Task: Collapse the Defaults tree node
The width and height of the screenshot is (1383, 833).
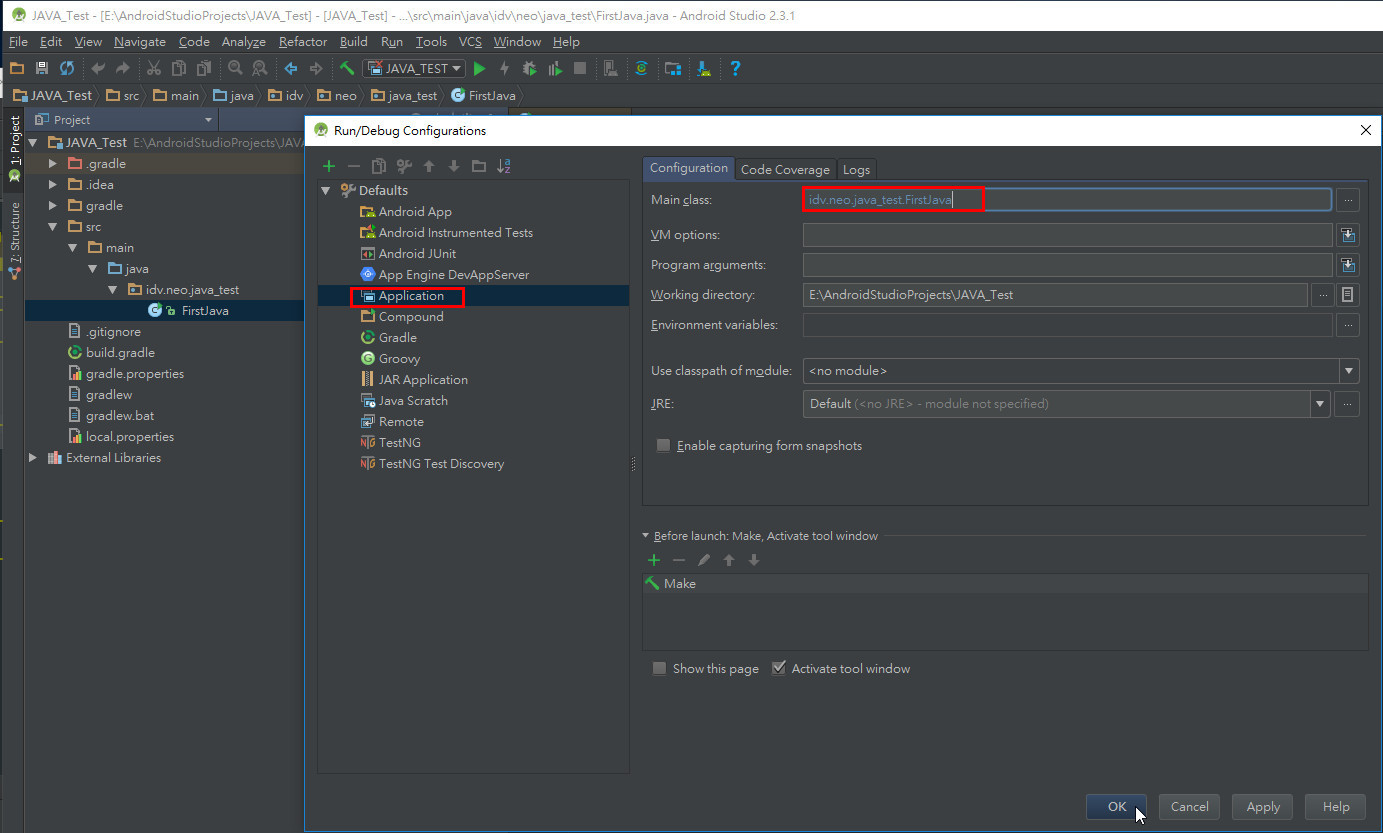Action: (x=325, y=190)
